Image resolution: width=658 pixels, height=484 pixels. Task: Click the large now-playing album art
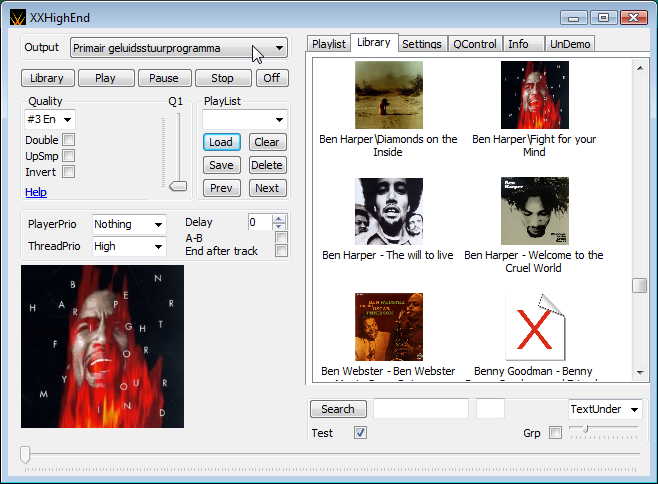102,346
